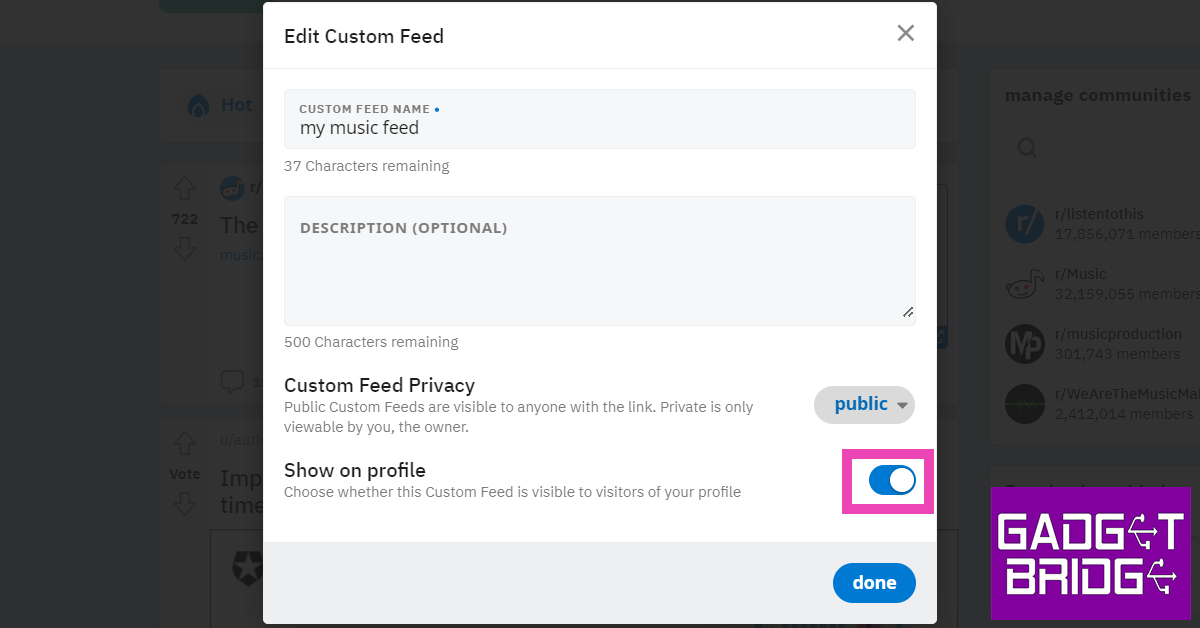Edit the Custom Feed Name field

point(600,128)
